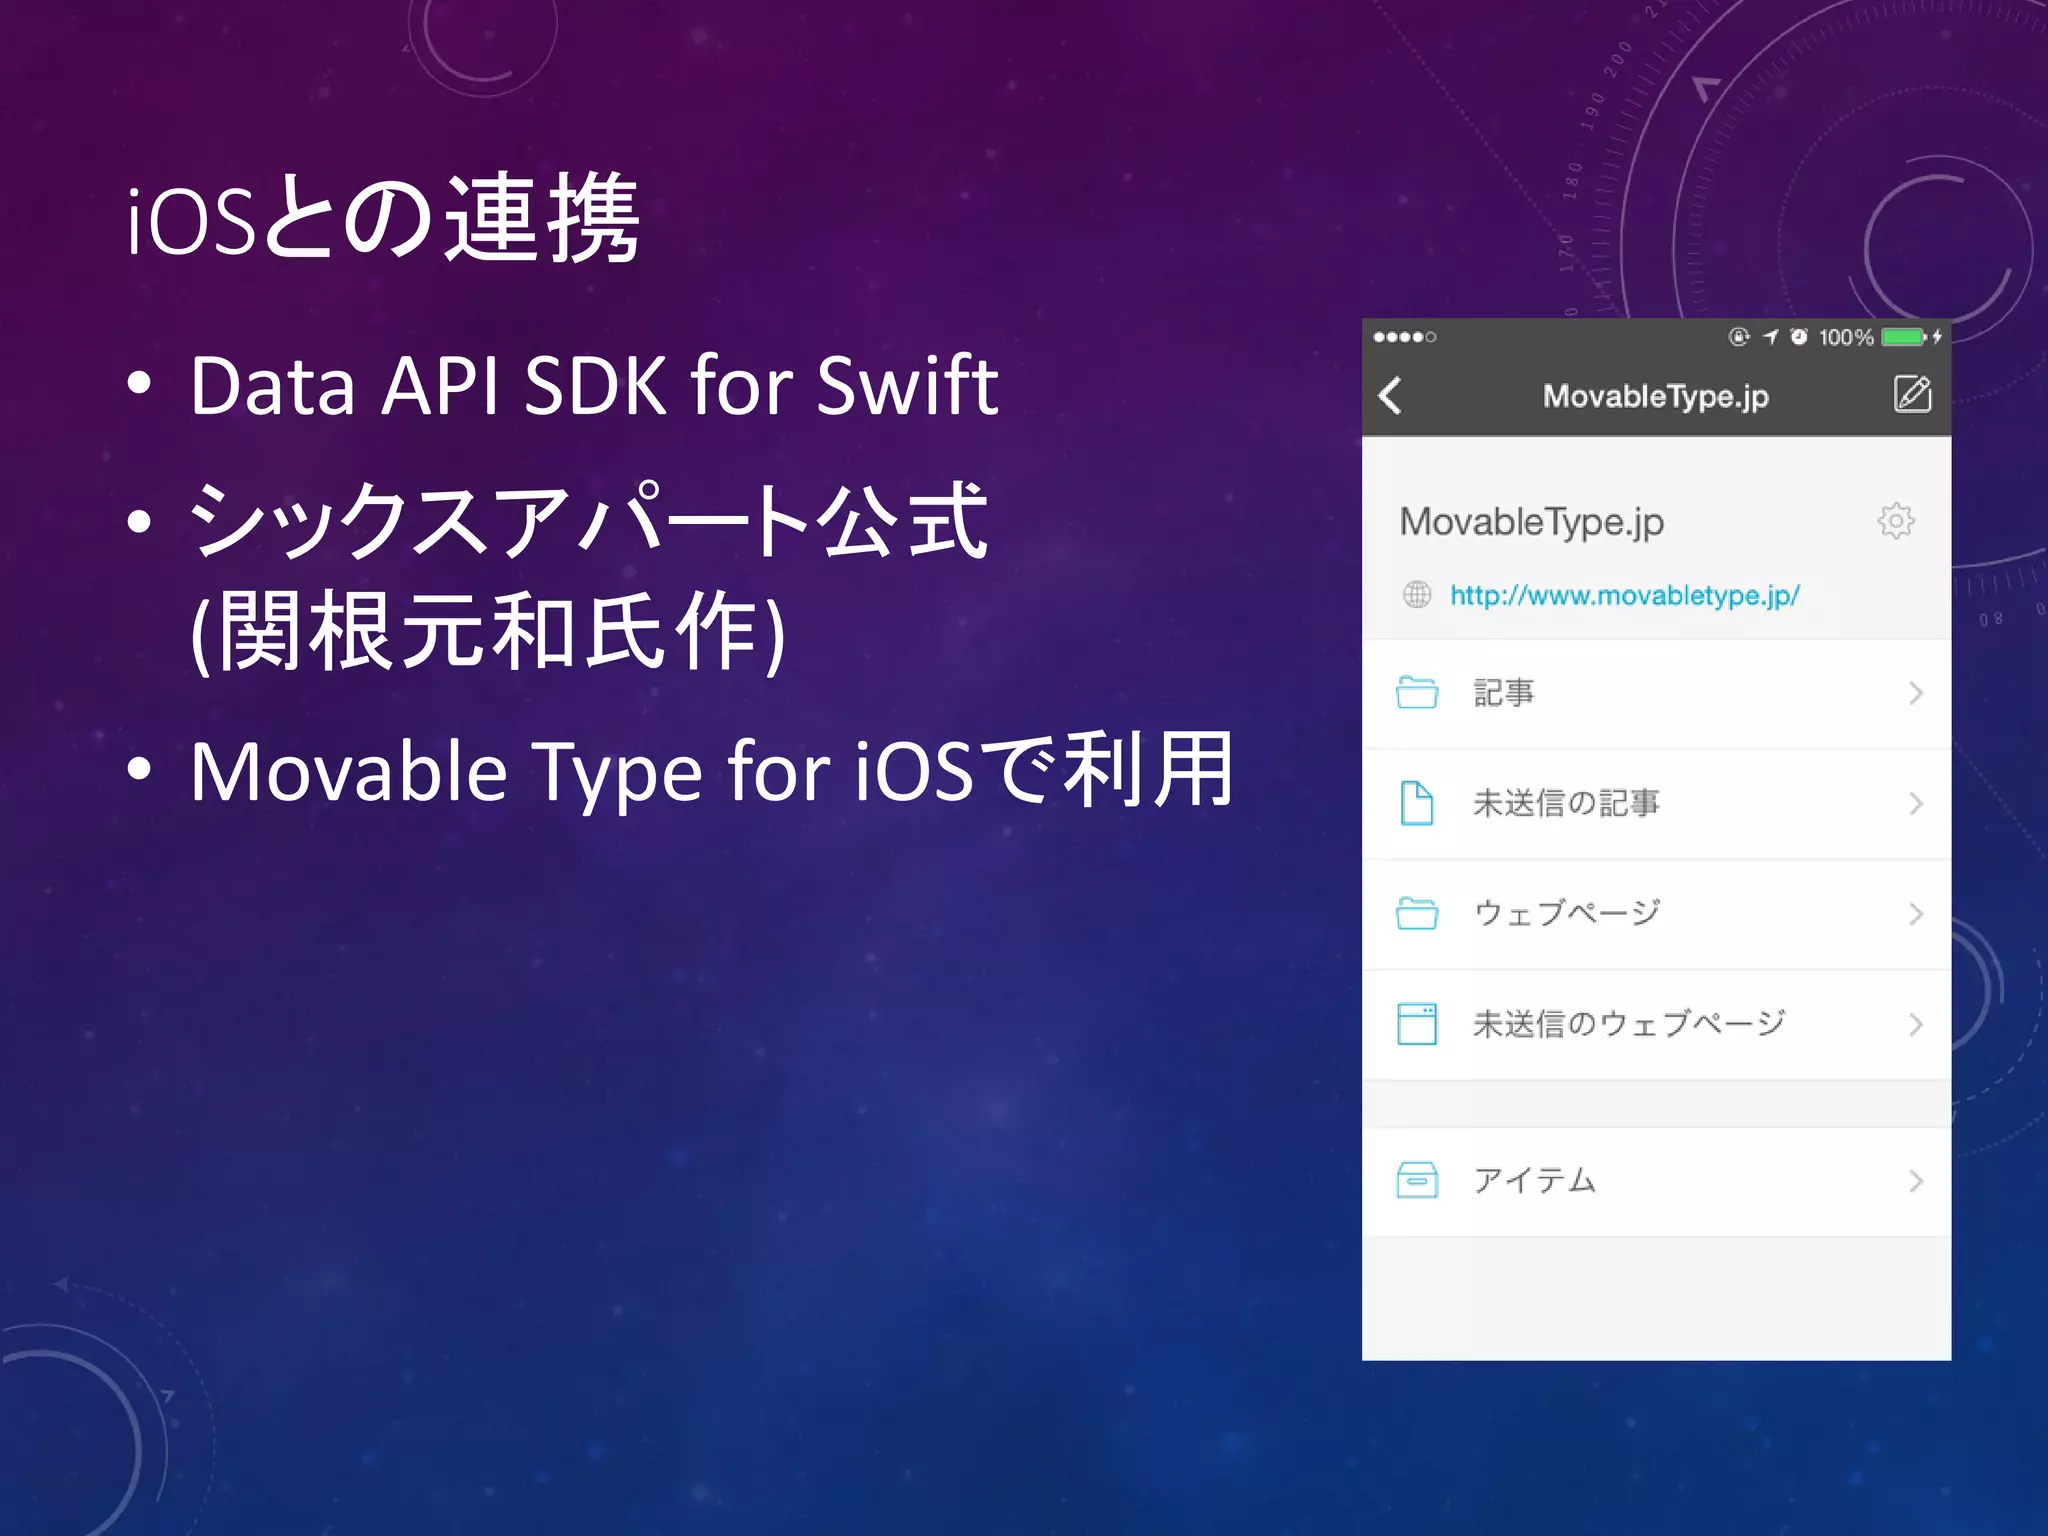The width and height of the screenshot is (2048, 1536).
Task: Expand the アイテム row chevron
Action: click(x=1916, y=1181)
